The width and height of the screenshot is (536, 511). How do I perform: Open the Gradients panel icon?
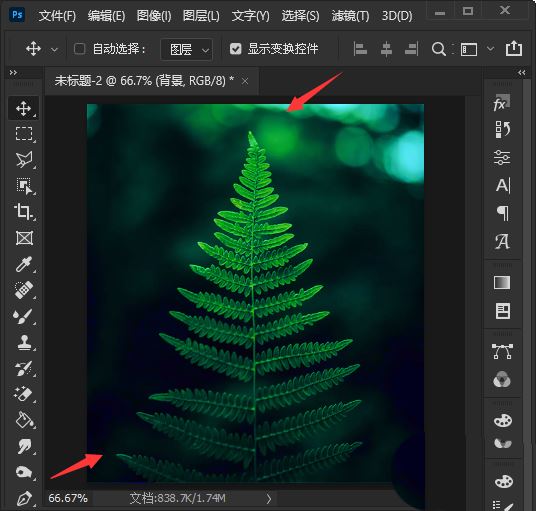click(502, 283)
